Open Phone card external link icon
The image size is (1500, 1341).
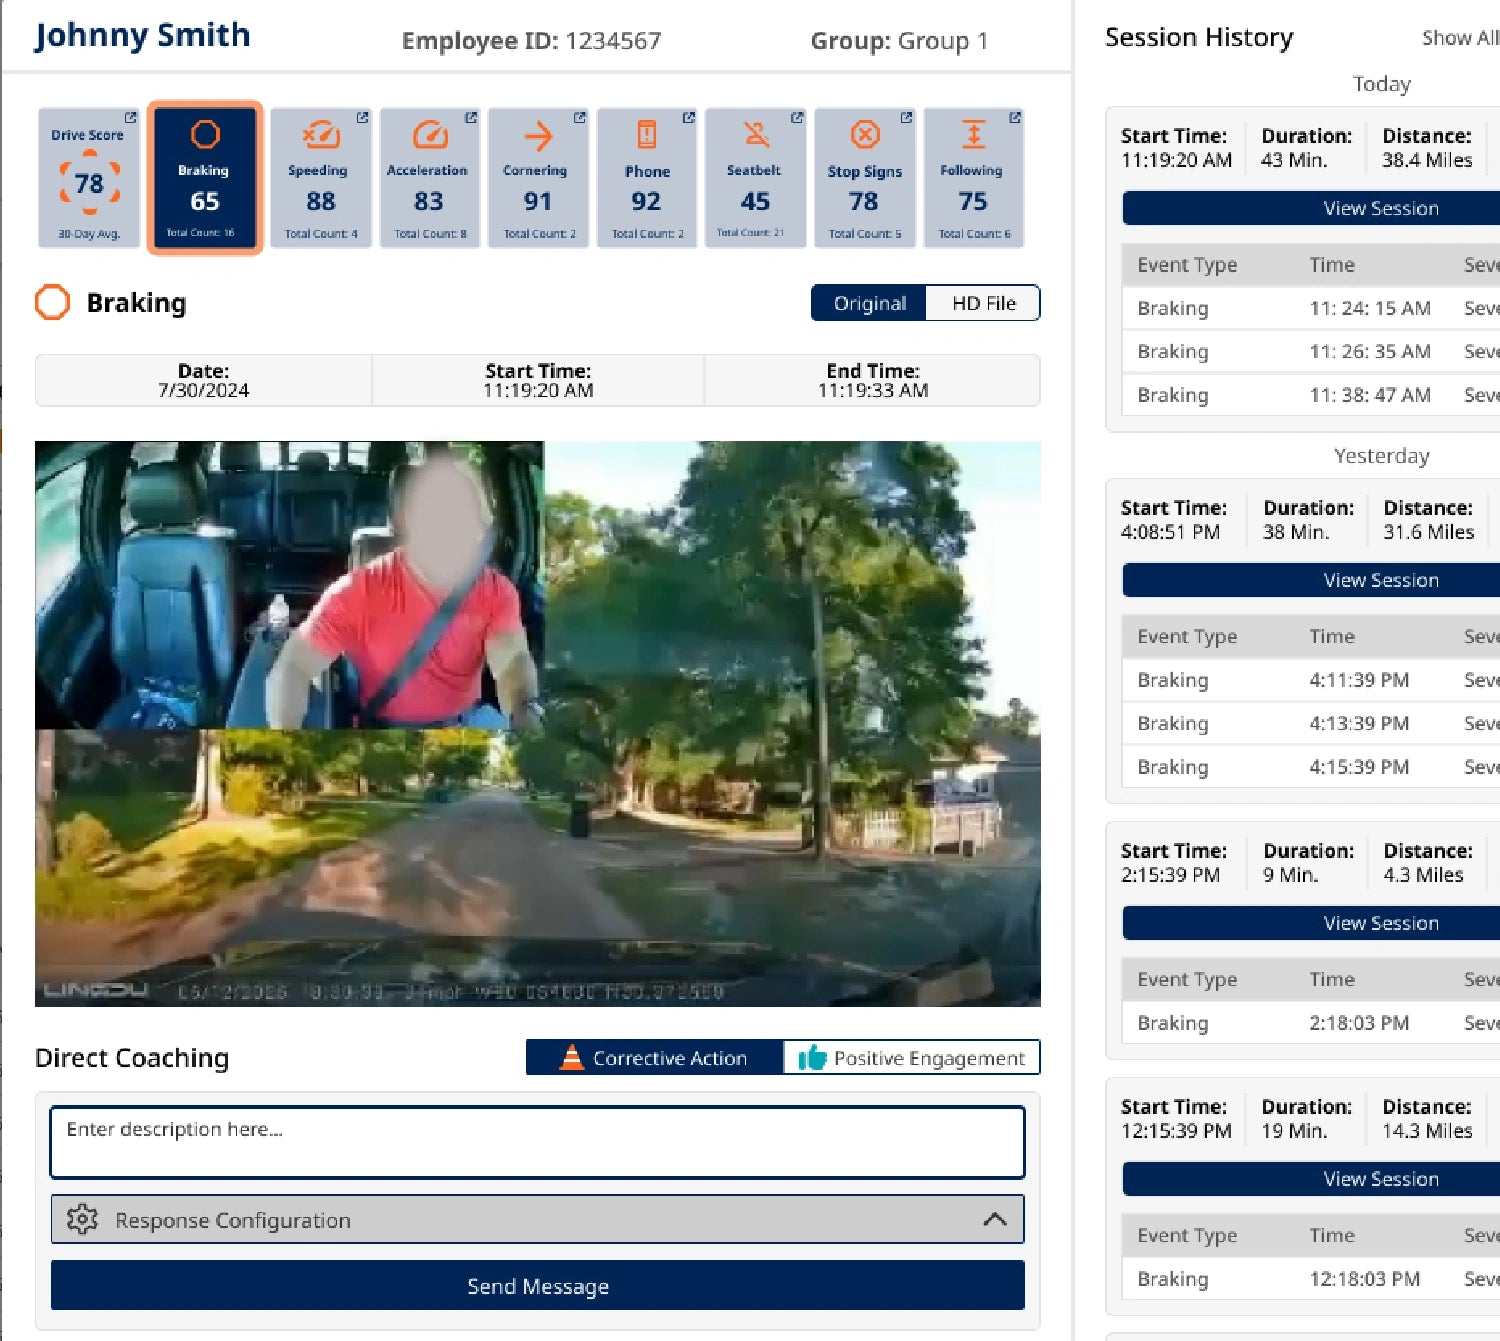(x=688, y=118)
